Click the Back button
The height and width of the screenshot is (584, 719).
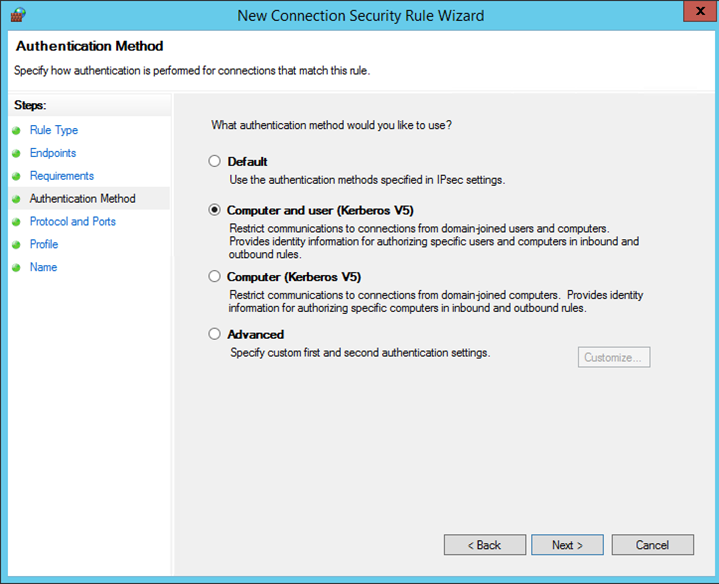click(485, 545)
